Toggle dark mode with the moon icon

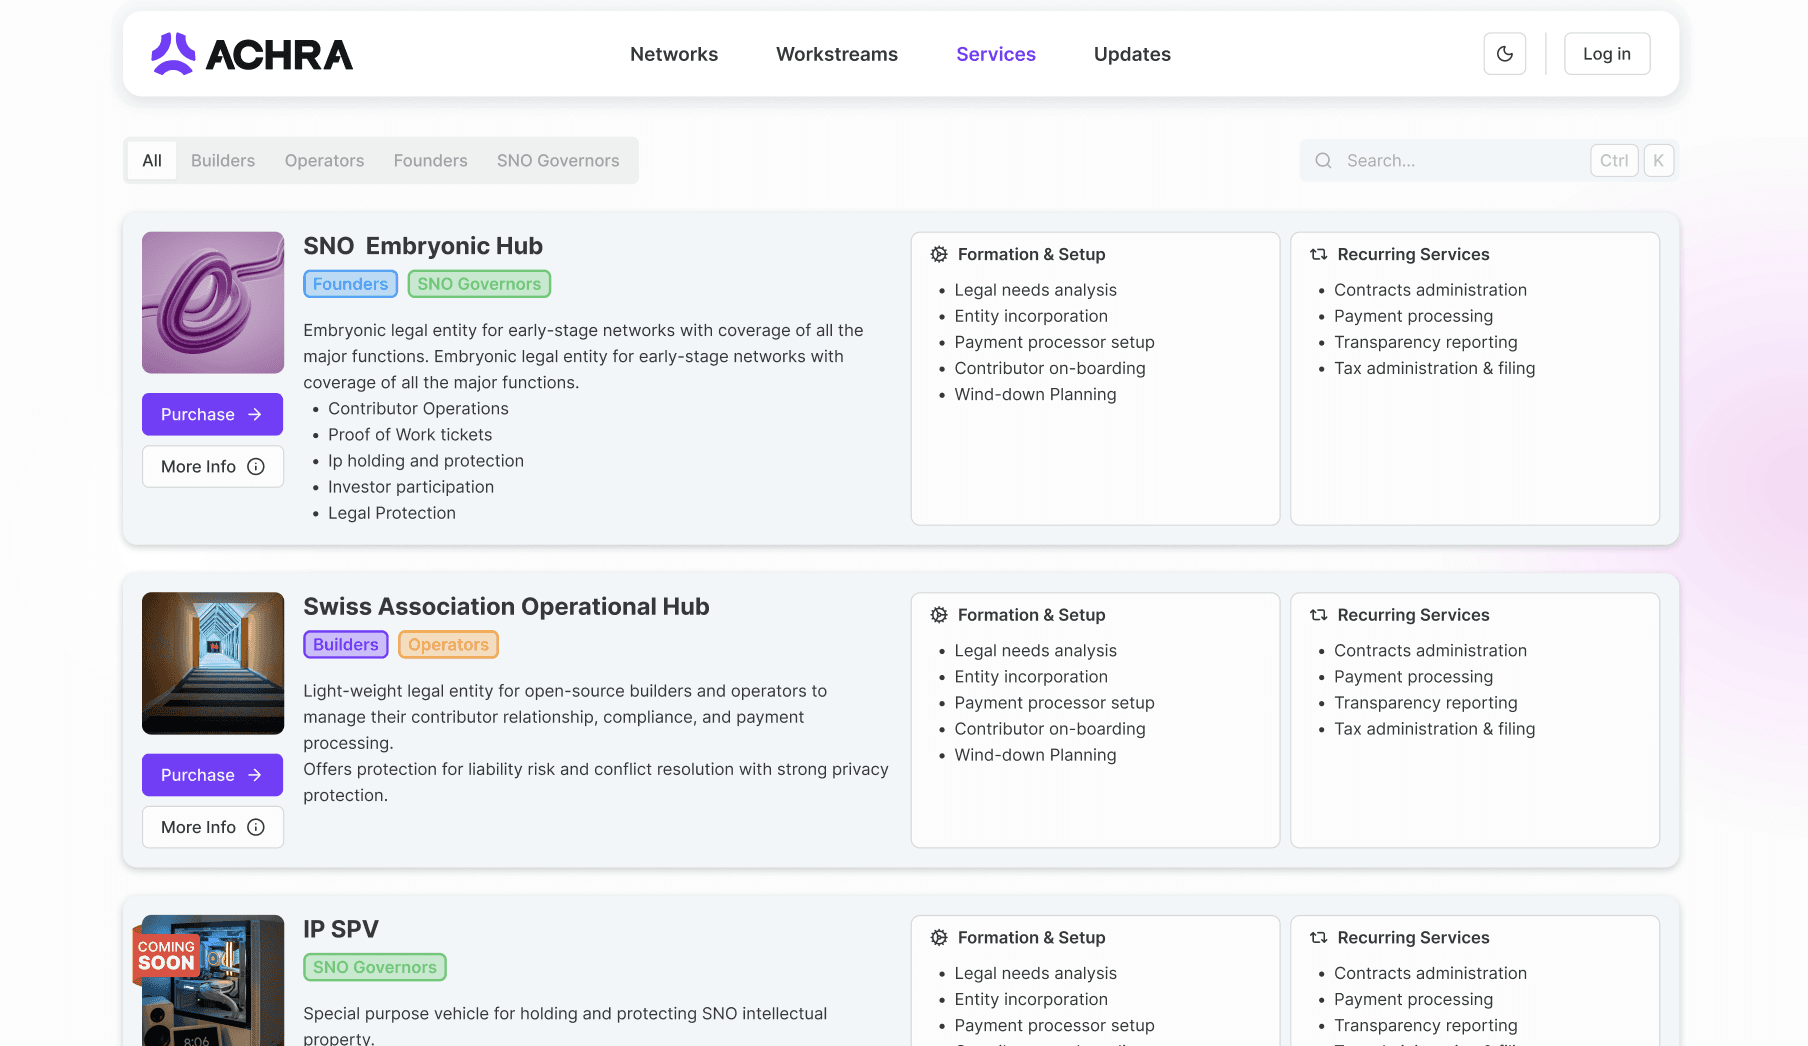[x=1504, y=53]
